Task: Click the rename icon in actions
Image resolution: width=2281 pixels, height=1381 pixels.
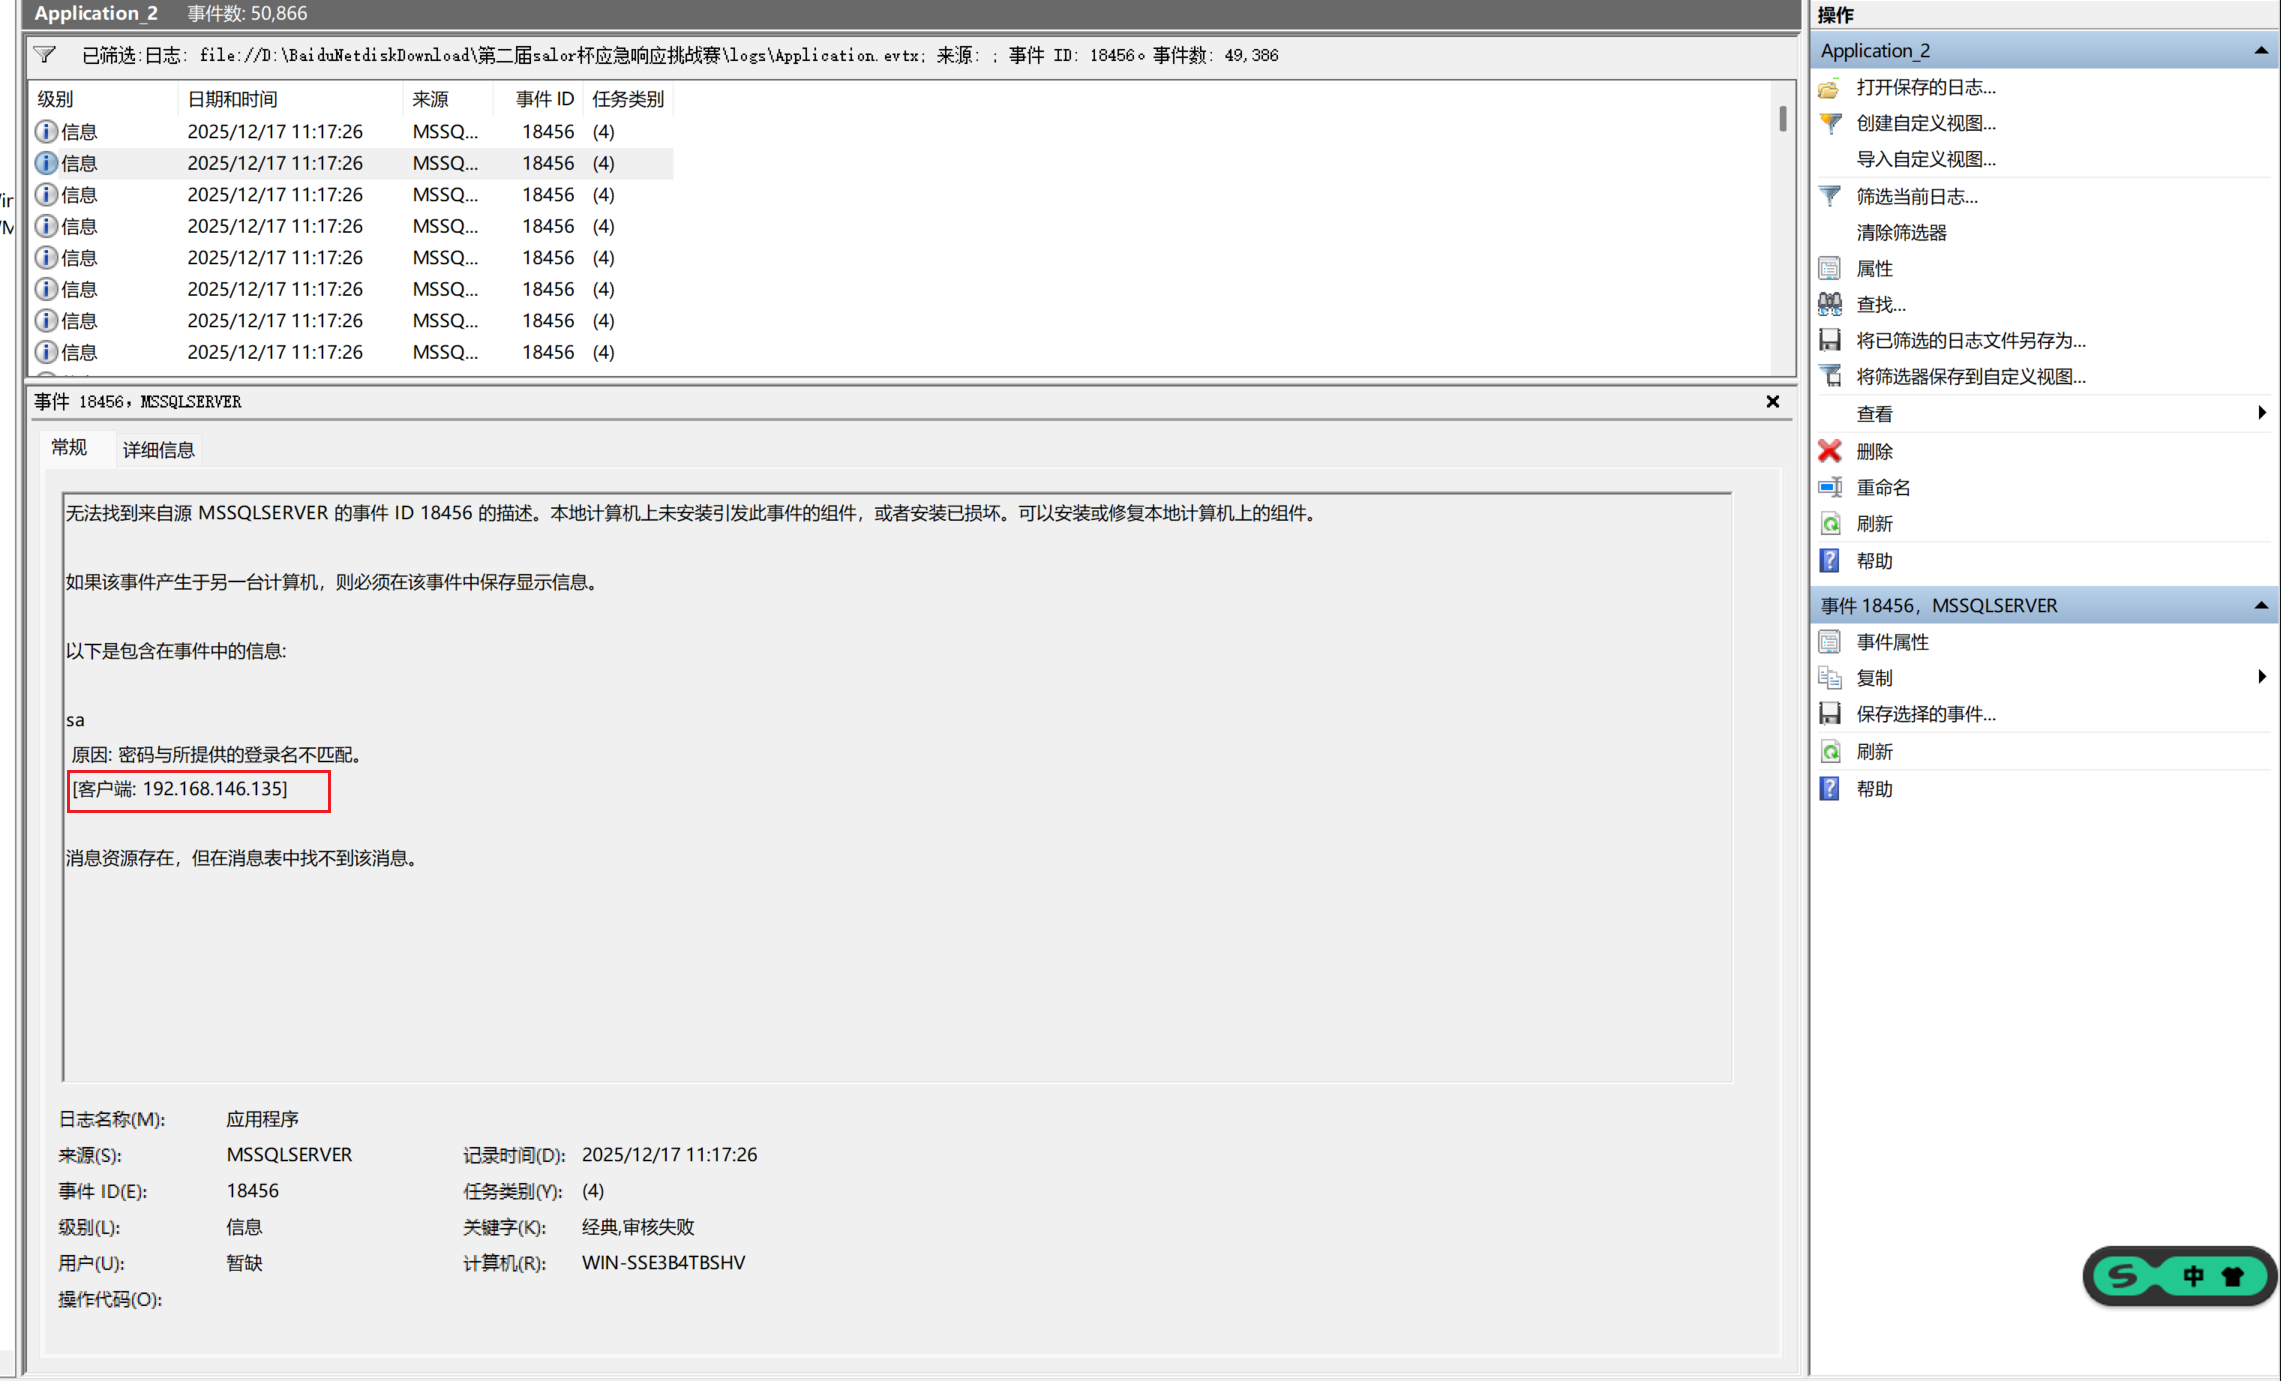Action: 1829,488
